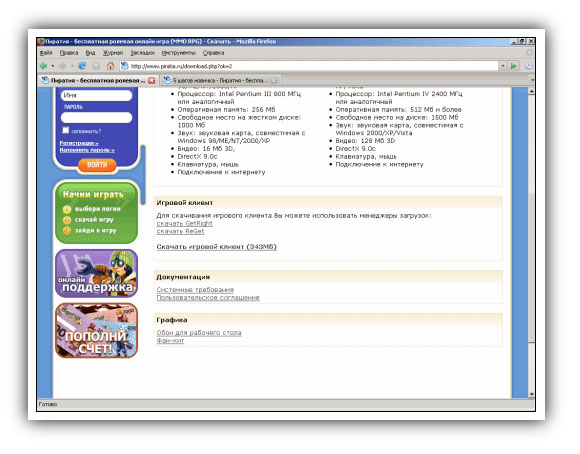The width and height of the screenshot is (580, 454).
Task: Click 'скачать ReGet' link
Action: pyautogui.click(x=180, y=231)
